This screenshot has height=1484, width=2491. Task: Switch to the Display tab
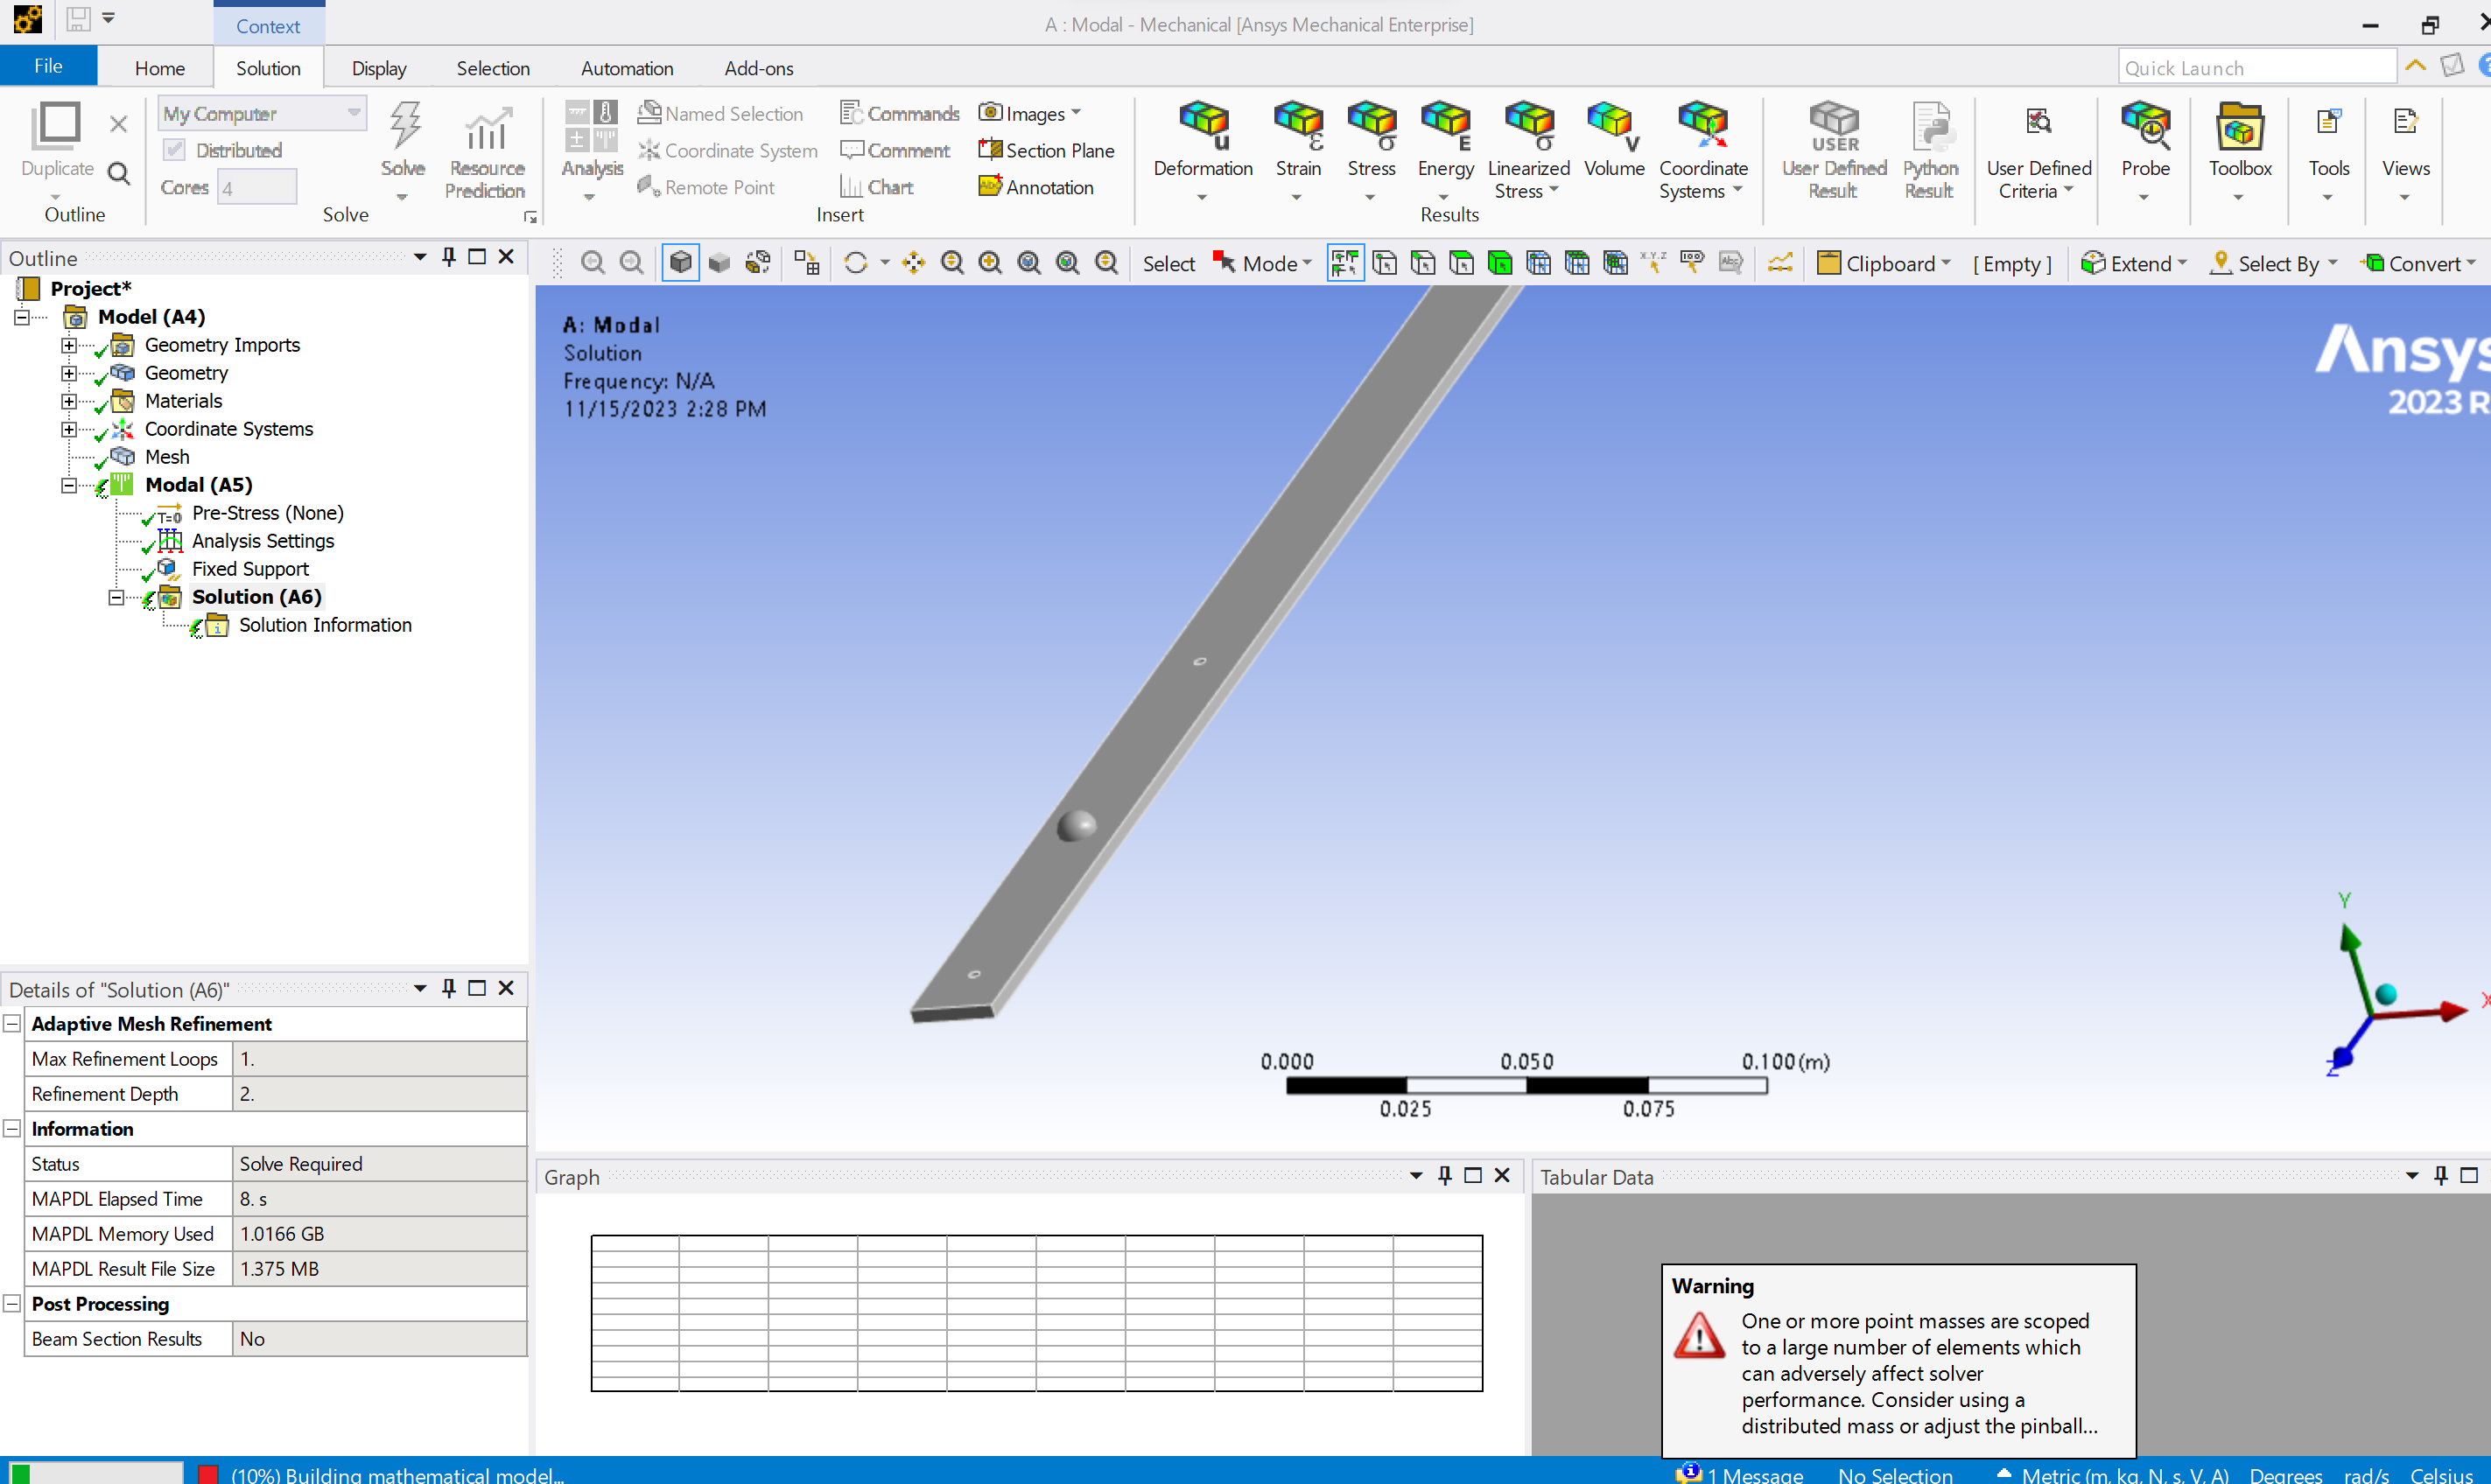[x=379, y=68]
